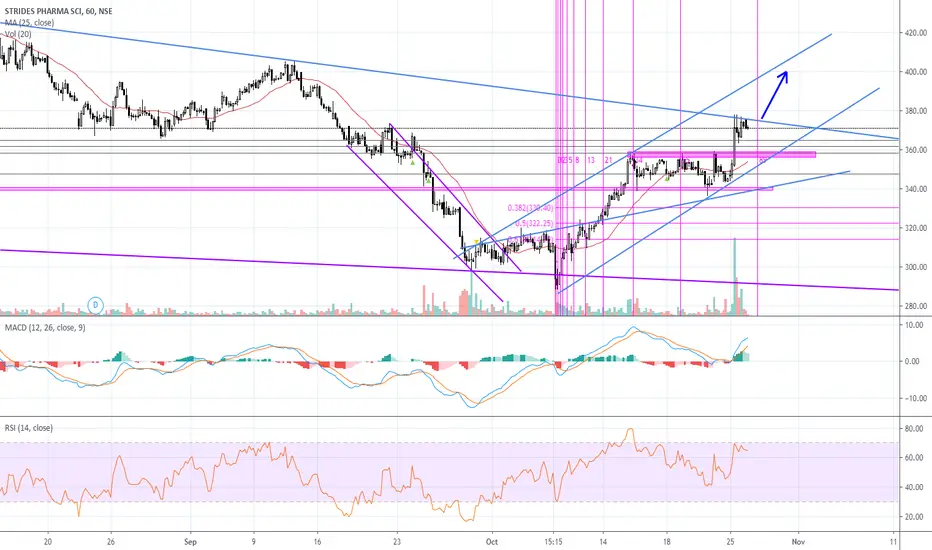Click the Fibonacci time zone 13 label
The image size is (932, 550).
591,160
